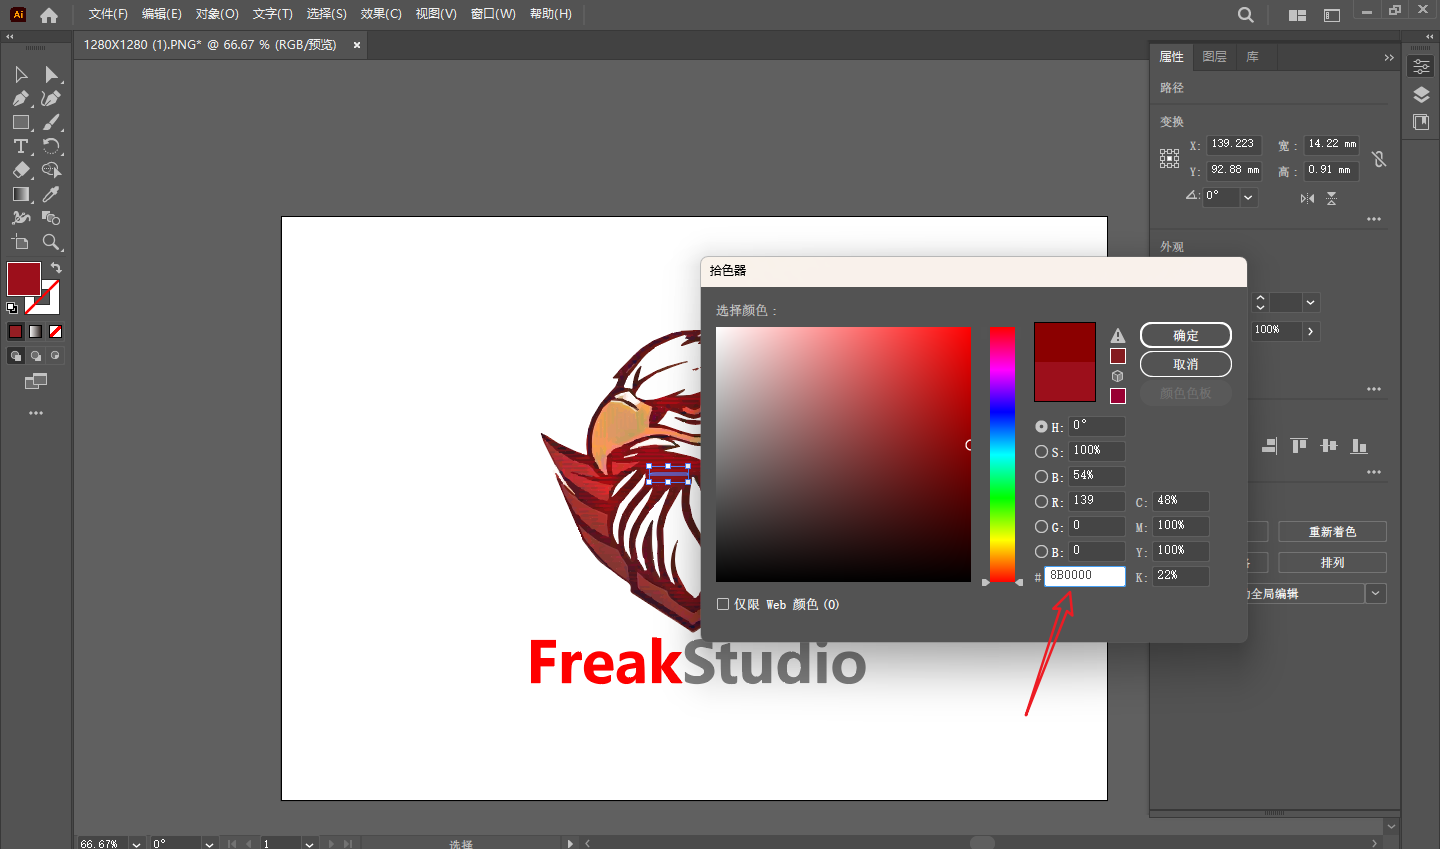Select the Rotate tool
Viewport: 1440px width, 849px height.
point(52,146)
